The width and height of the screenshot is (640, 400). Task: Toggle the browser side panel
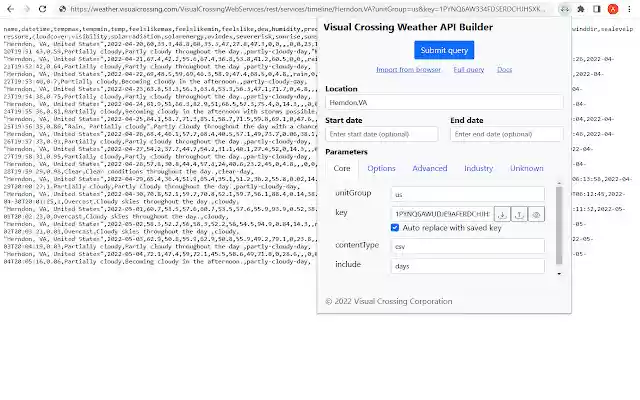pos(597,9)
